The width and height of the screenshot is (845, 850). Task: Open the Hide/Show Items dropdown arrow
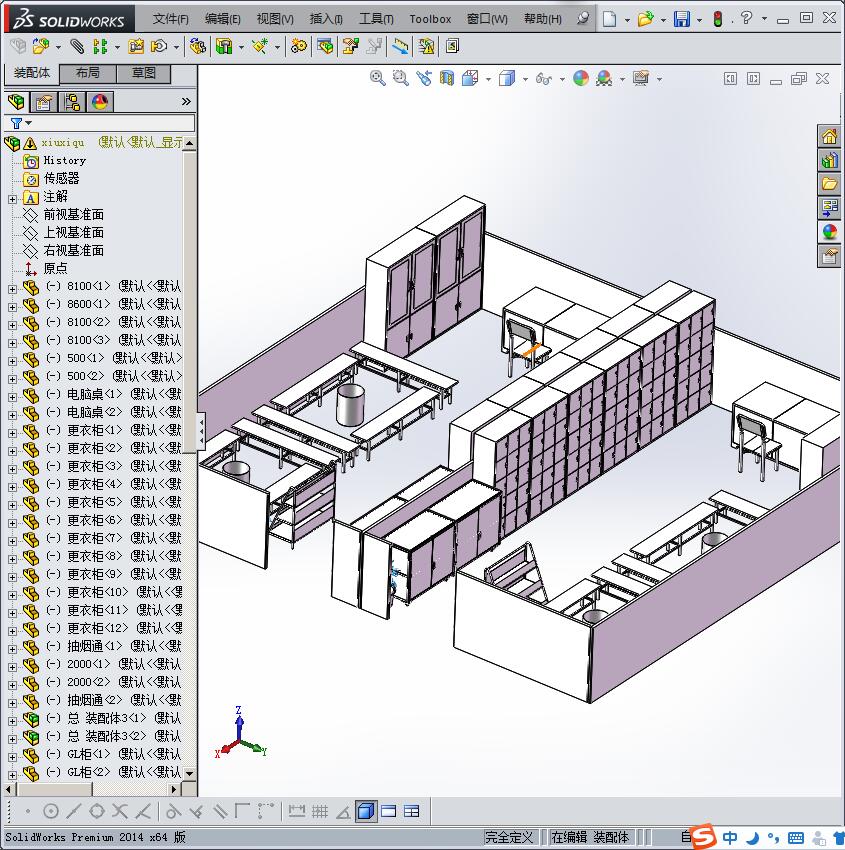coord(562,79)
